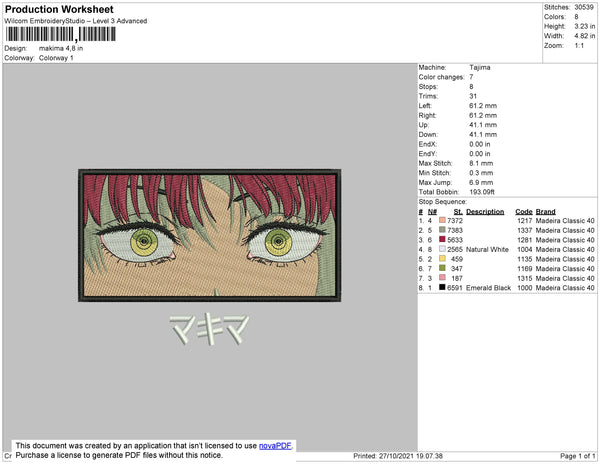Click color swatch for Emerald Black 6591

(x=442, y=287)
